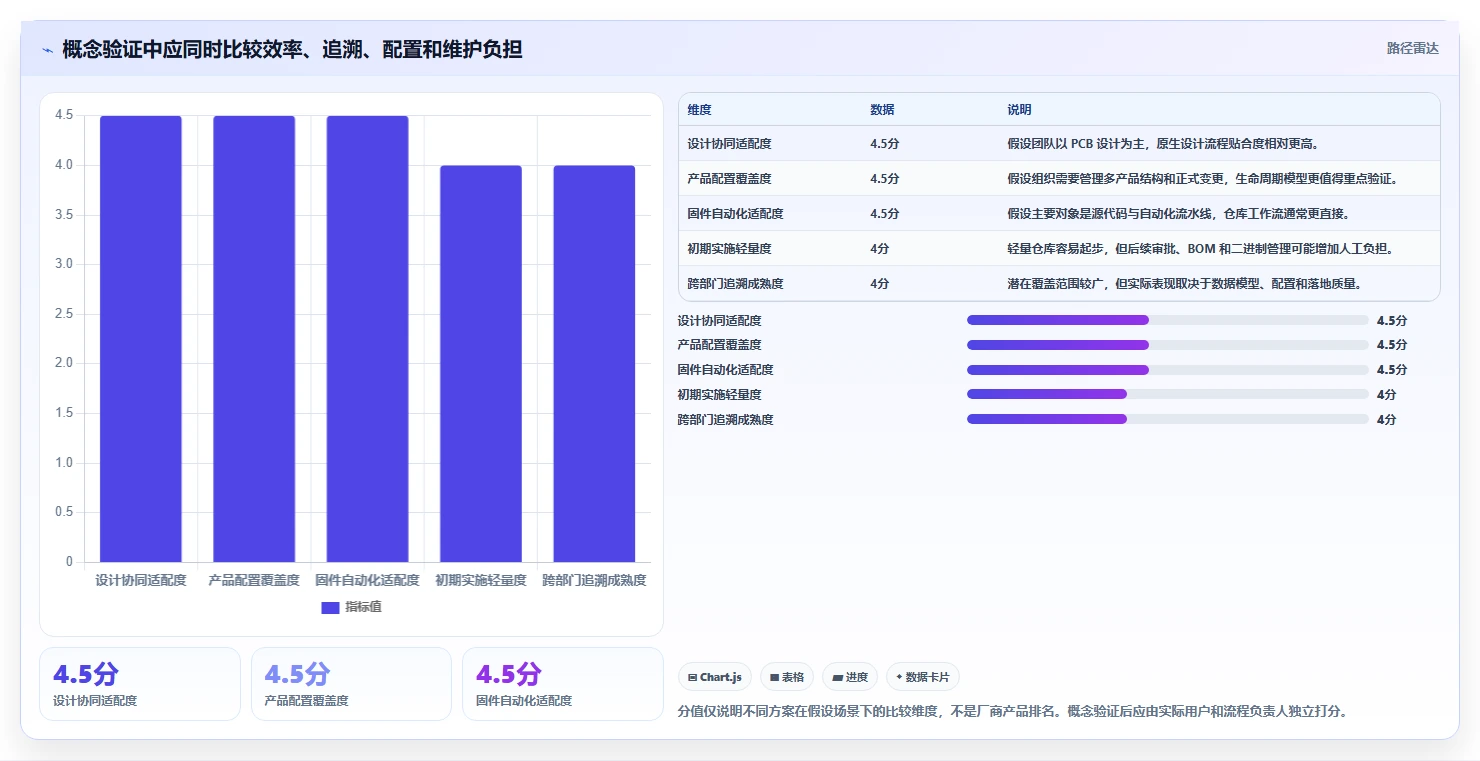Click the 固件自动化适配度 progress bar
The image size is (1480, 761).
[x=1168, y=370]
